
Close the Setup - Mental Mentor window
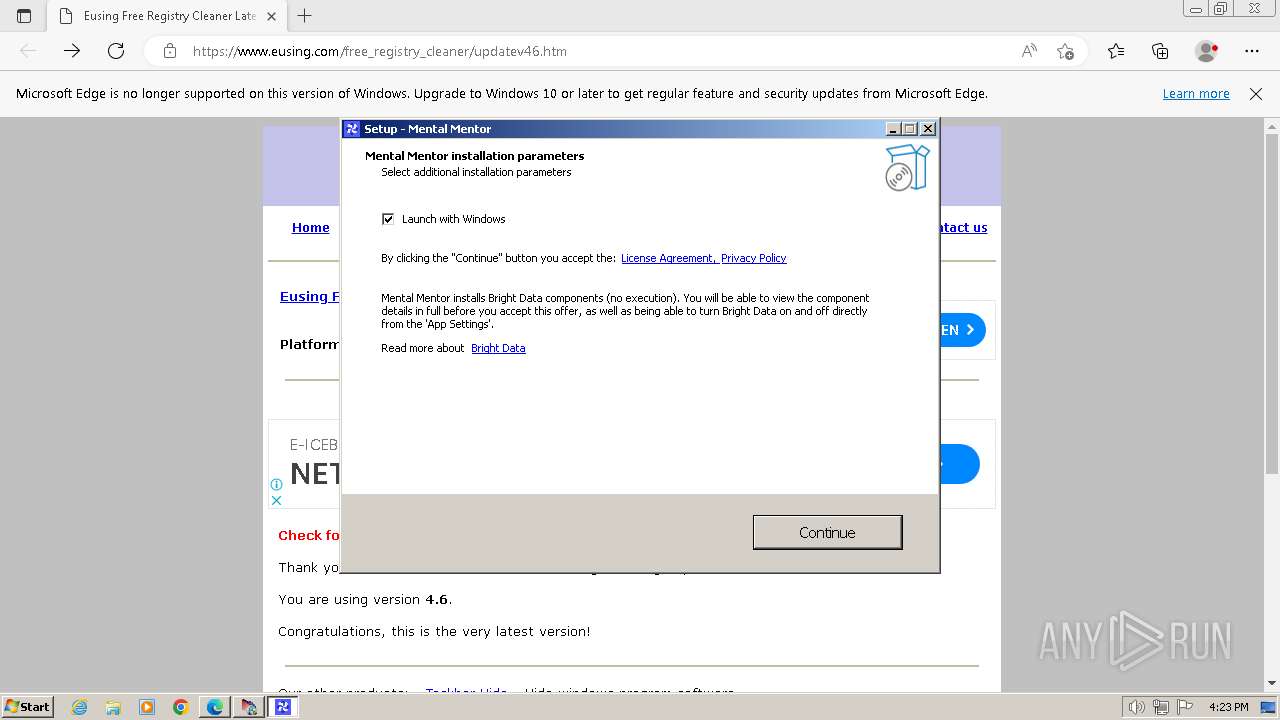click(928, 129)
